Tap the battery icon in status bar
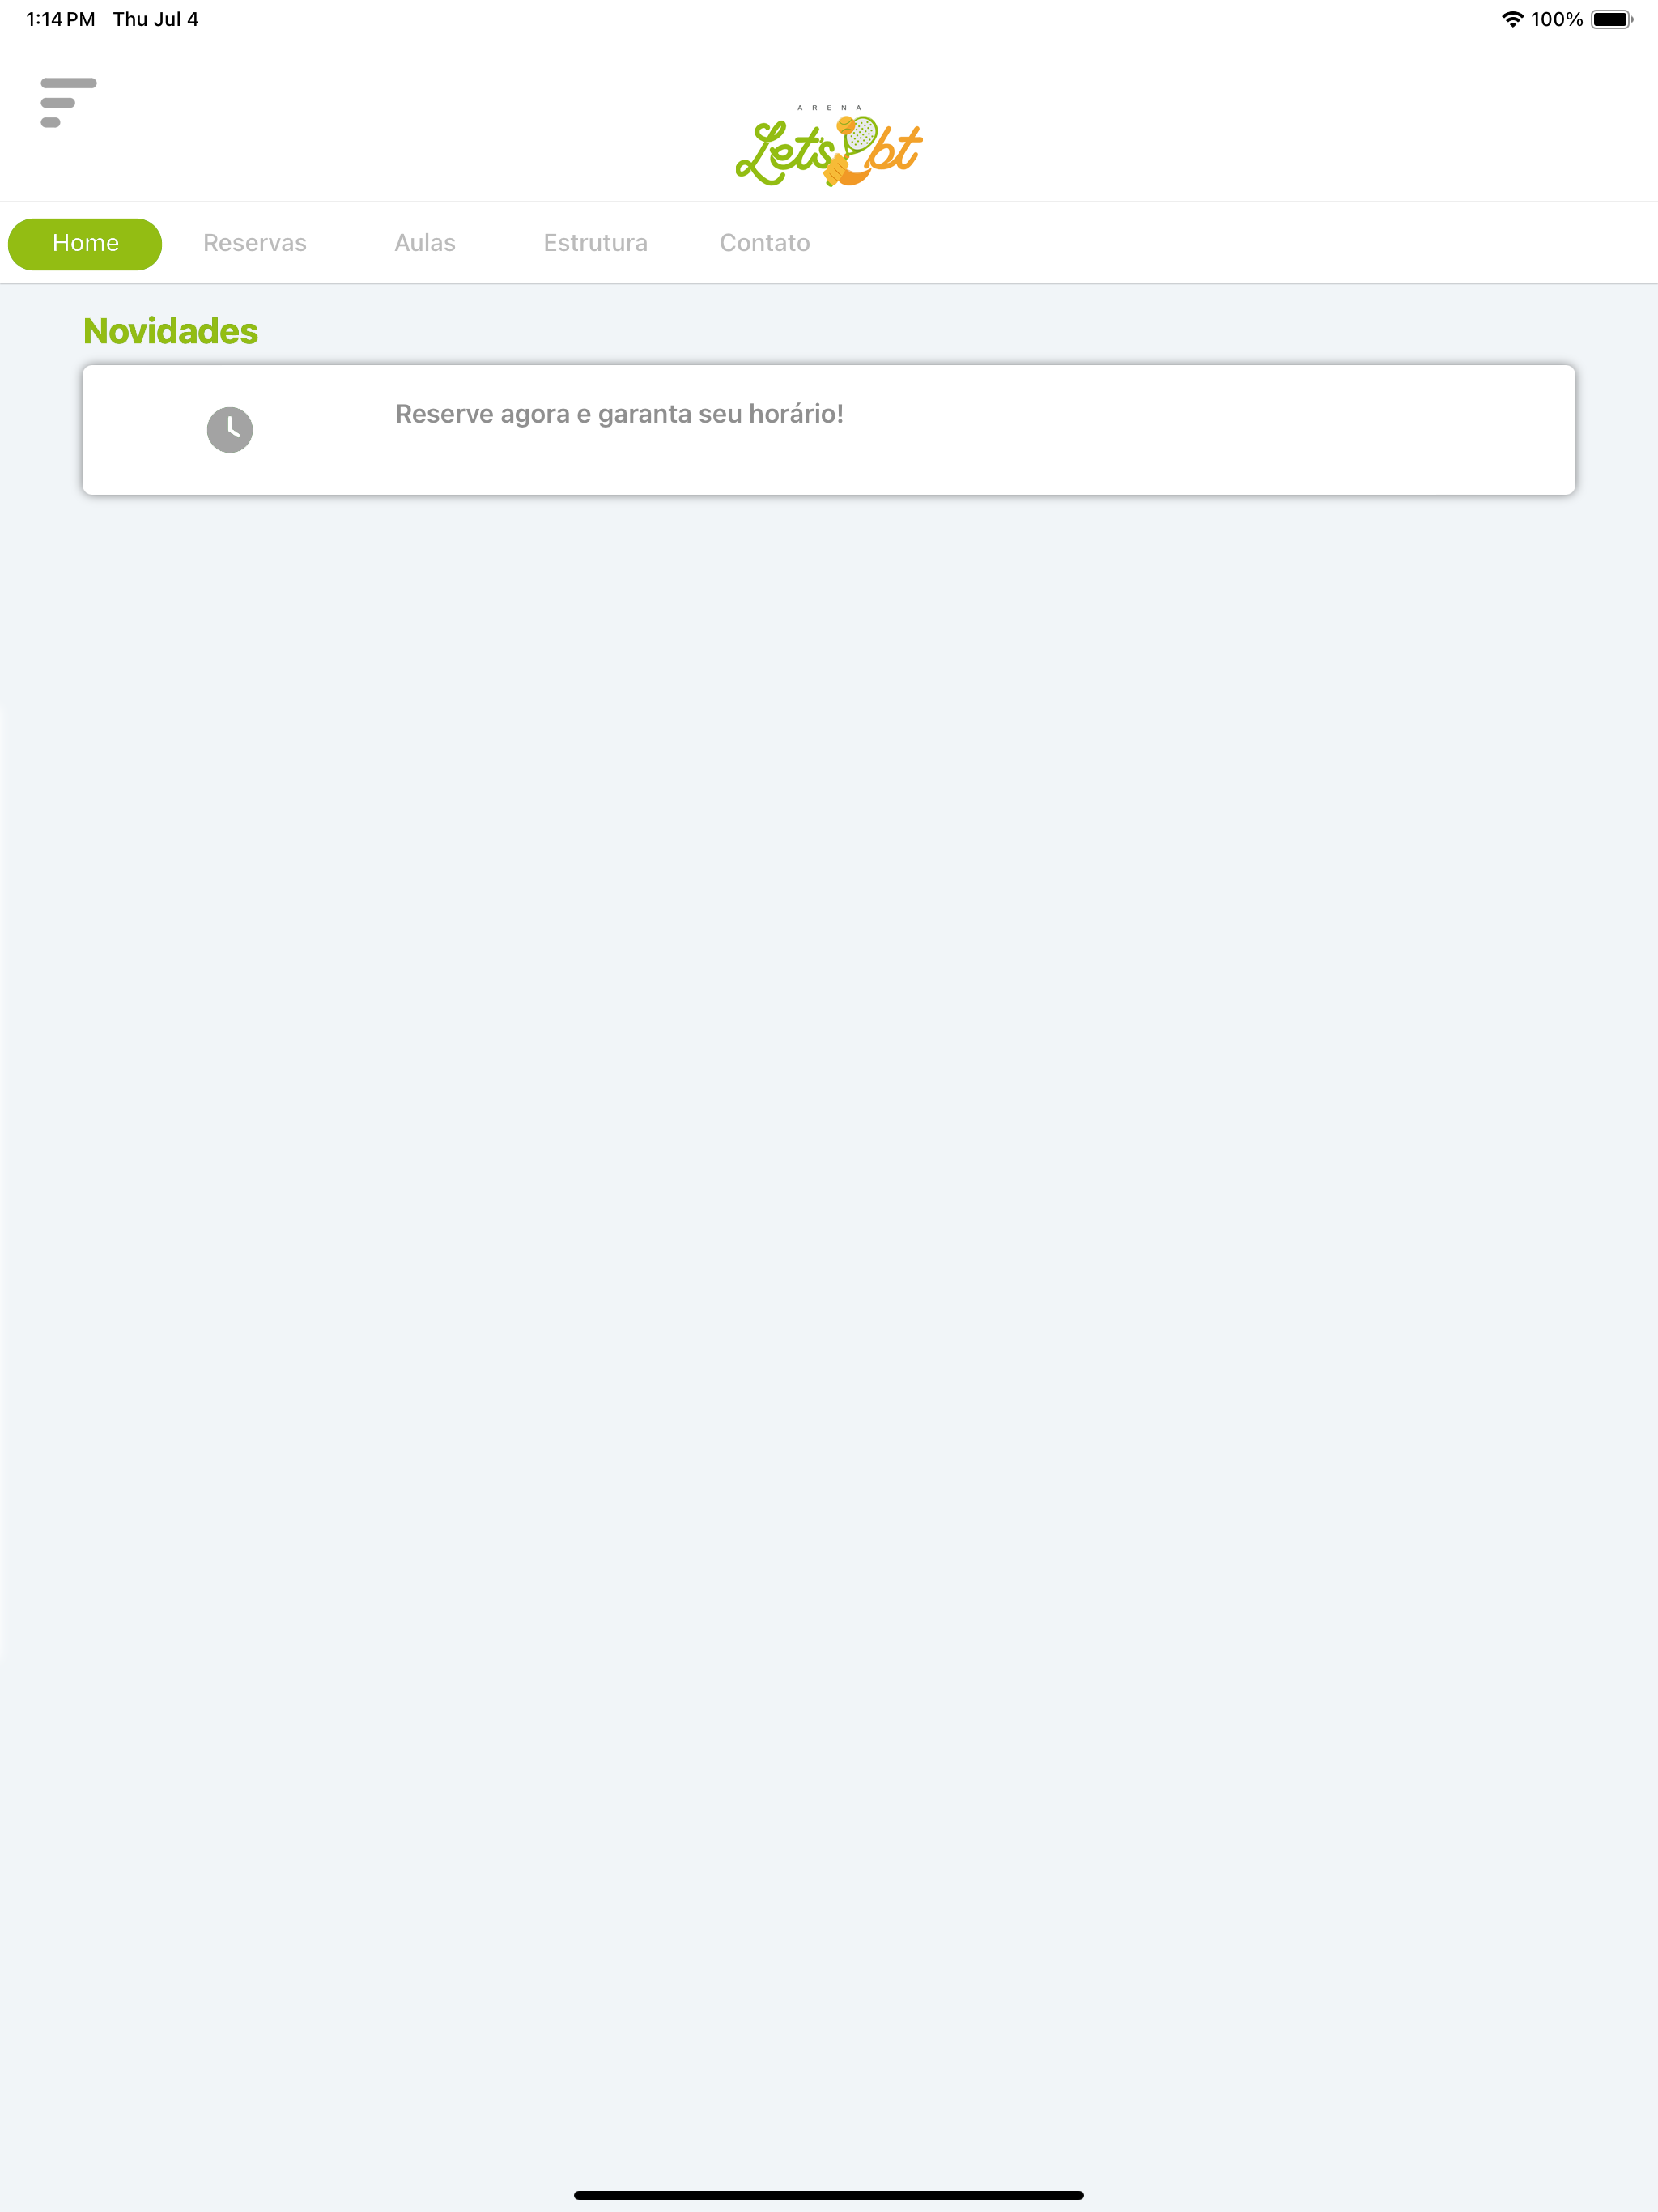This screenshot has width=1658, height=2212. point(1612,19)
